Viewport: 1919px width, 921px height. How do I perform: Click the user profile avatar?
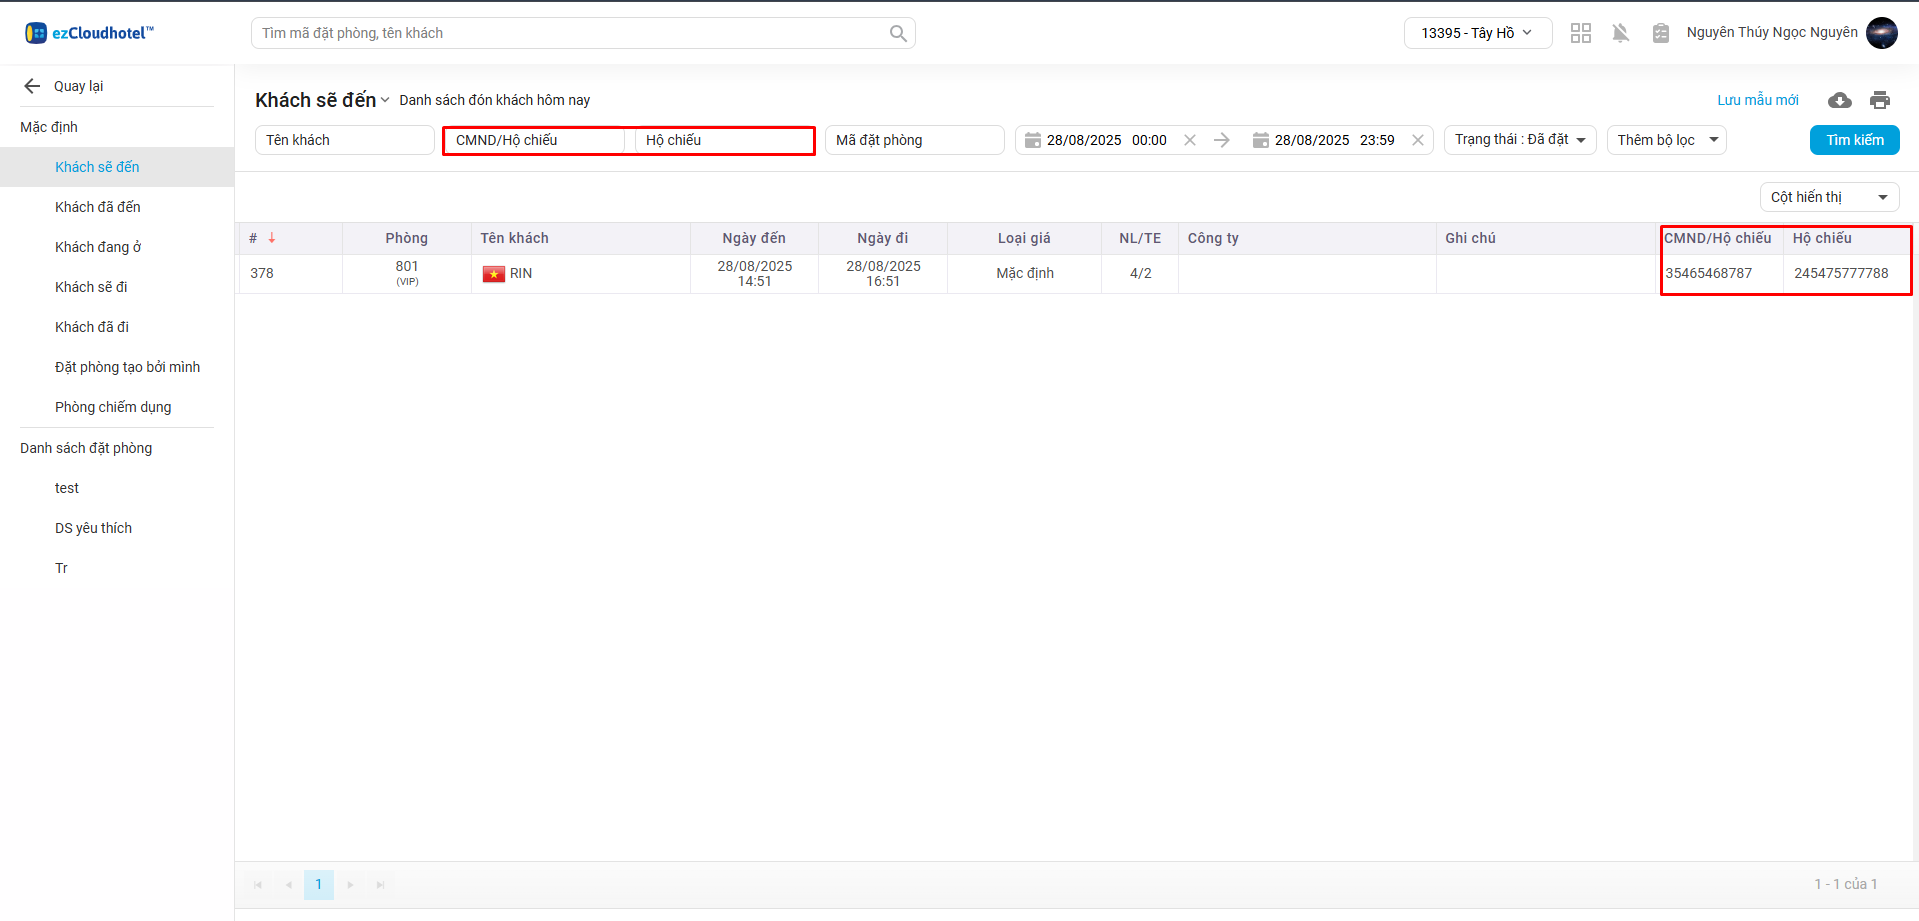coord(1881,33)
